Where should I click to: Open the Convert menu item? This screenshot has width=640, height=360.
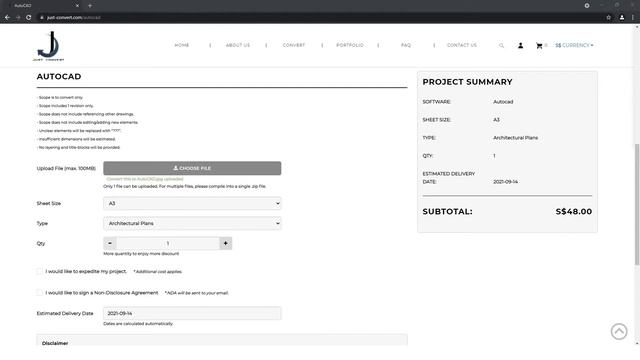click(x=293, y=45)
